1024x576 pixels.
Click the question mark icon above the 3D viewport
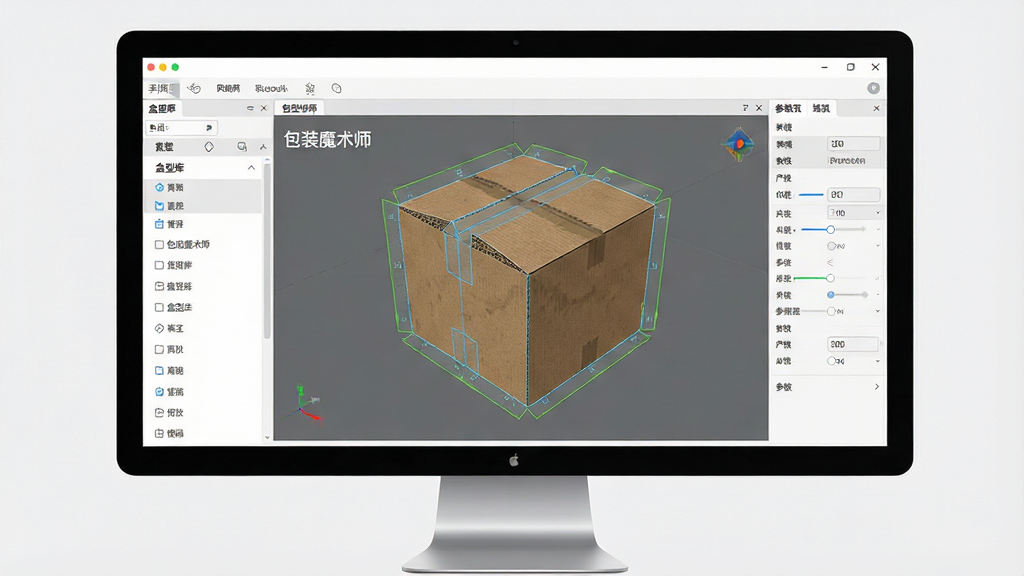point(745,108)
